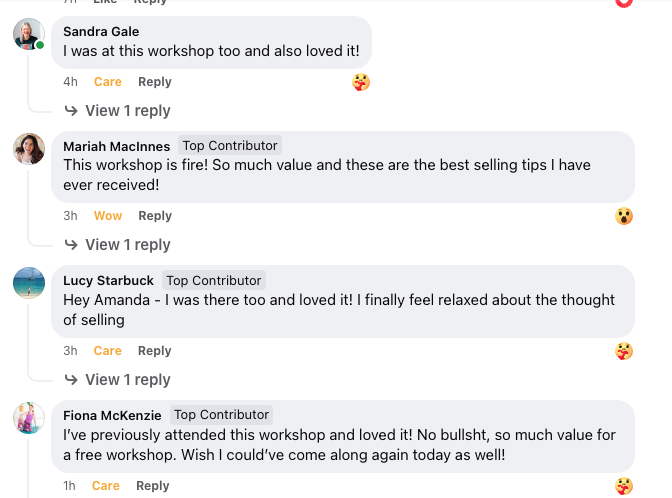The image size is (672, 498).
Task: Expand View 1 reply under Lucy's comment
Action: 127,380
